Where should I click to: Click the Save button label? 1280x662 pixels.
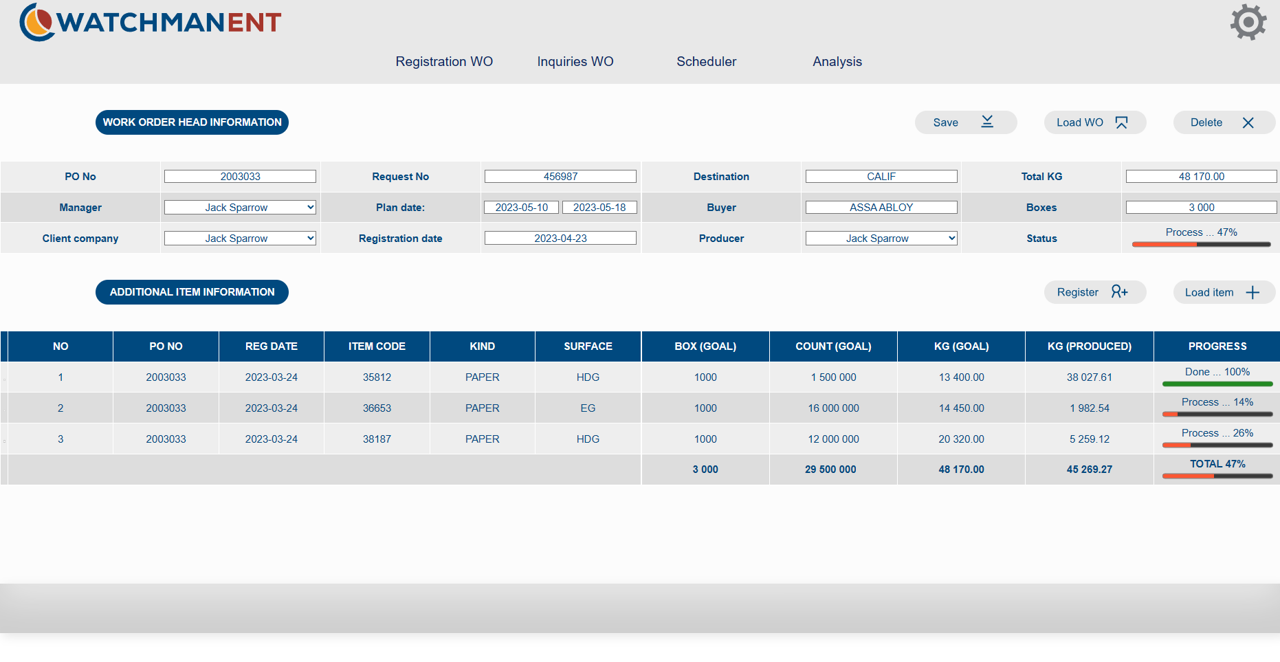[945, 122]
